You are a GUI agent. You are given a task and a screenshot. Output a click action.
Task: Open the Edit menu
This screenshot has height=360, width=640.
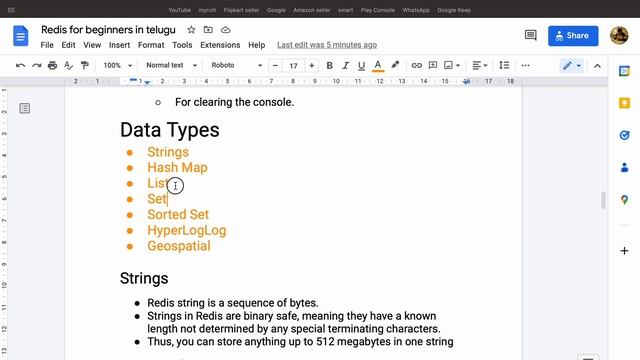[68, 45]
